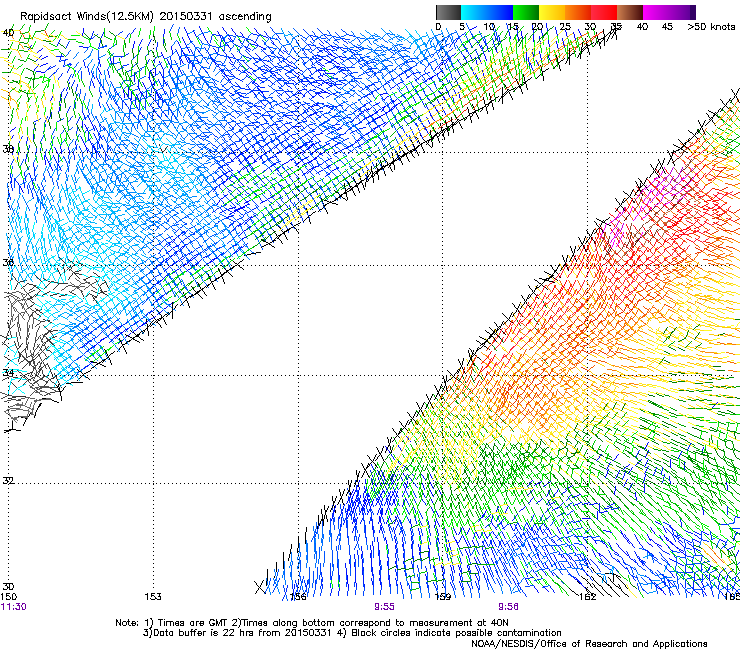Image resolution: width=740 pixels, height=650 pixels.
Task: Click the '45' label under the color bar
Action: coord(667,26)
